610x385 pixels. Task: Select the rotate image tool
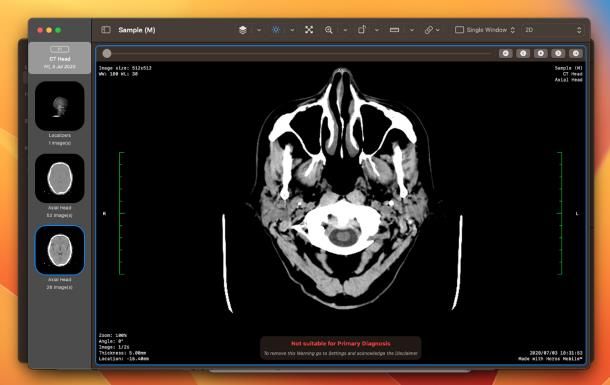pos(362,30)
